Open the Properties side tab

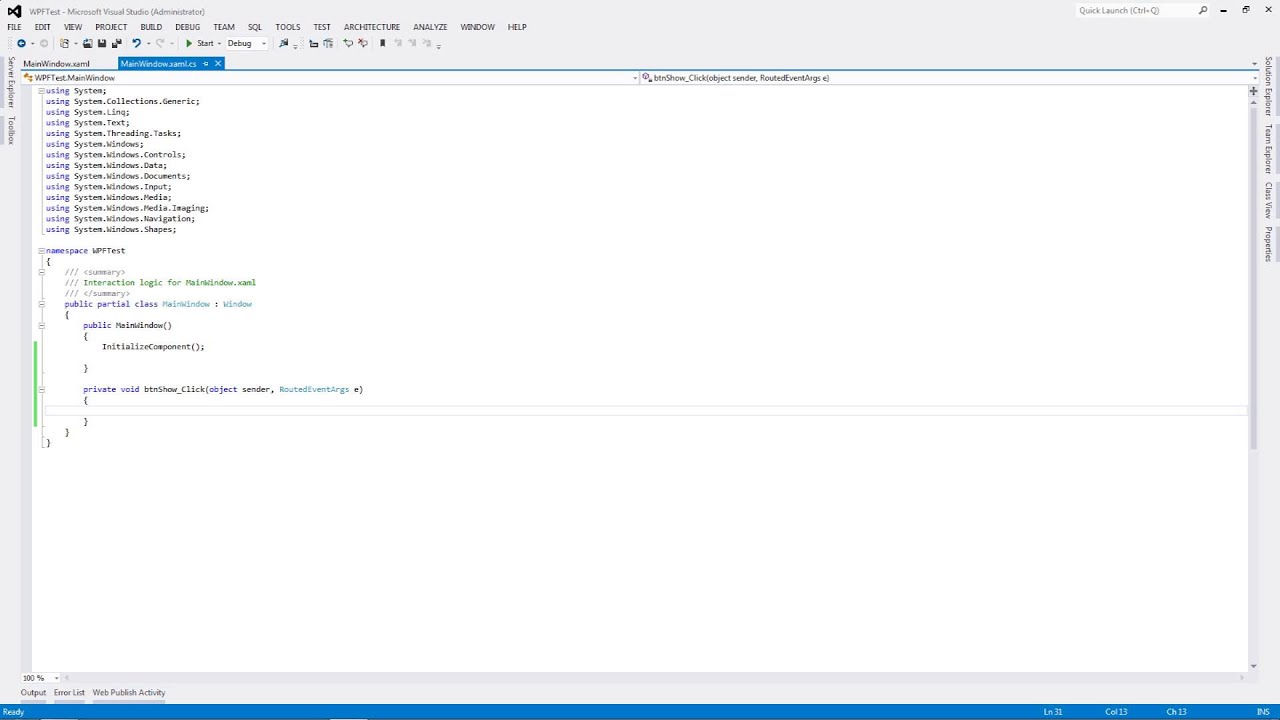click(1268, 244)
